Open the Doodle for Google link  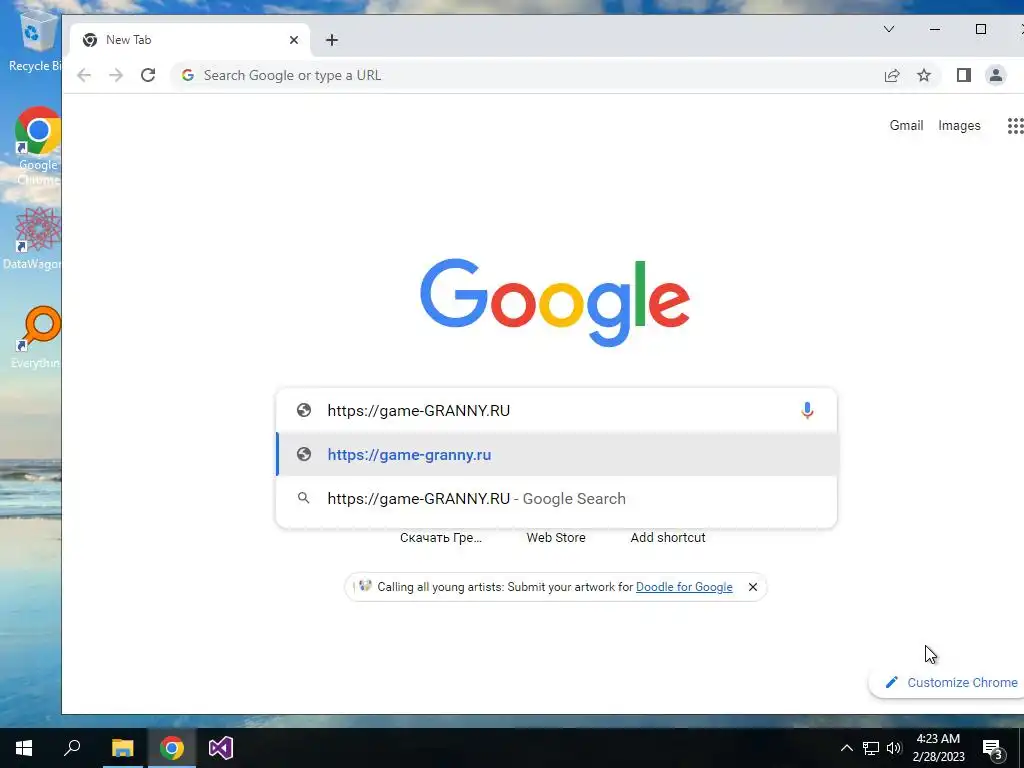click(684, 587)
